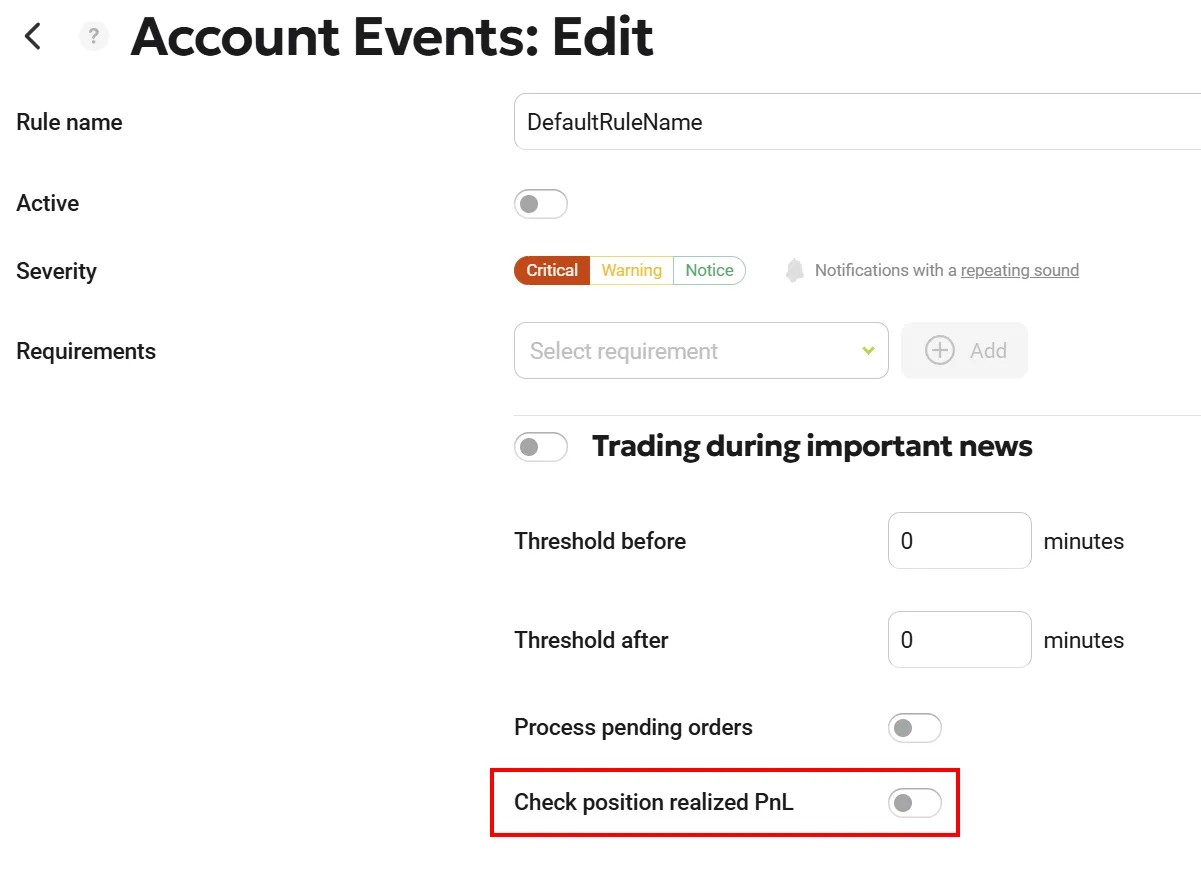Open help via the question mark icon

93,37
